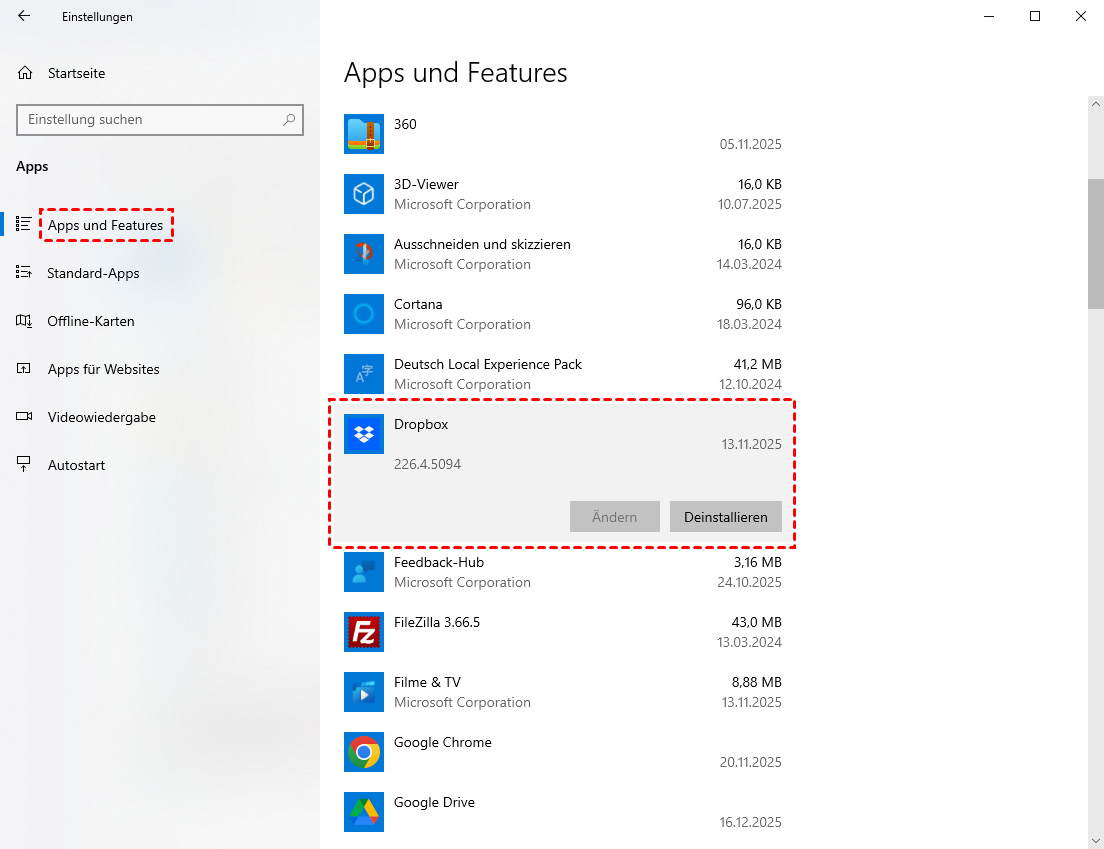Click the 96,0 KB size value
The width and height of the screenshot is (1104, 849).
pos(759,304)
